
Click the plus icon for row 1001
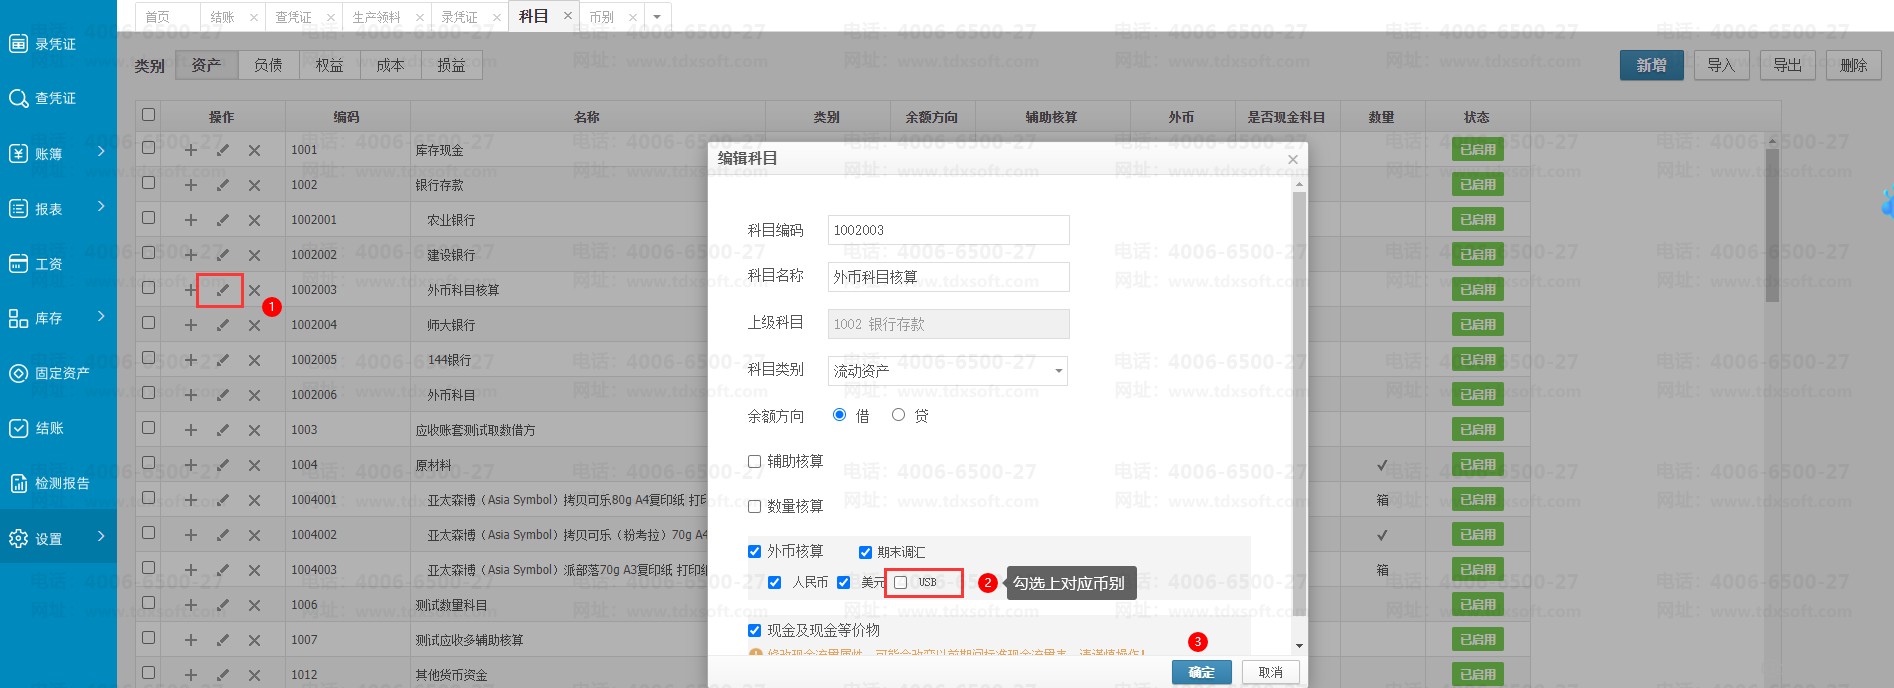[x=190, y=150]
